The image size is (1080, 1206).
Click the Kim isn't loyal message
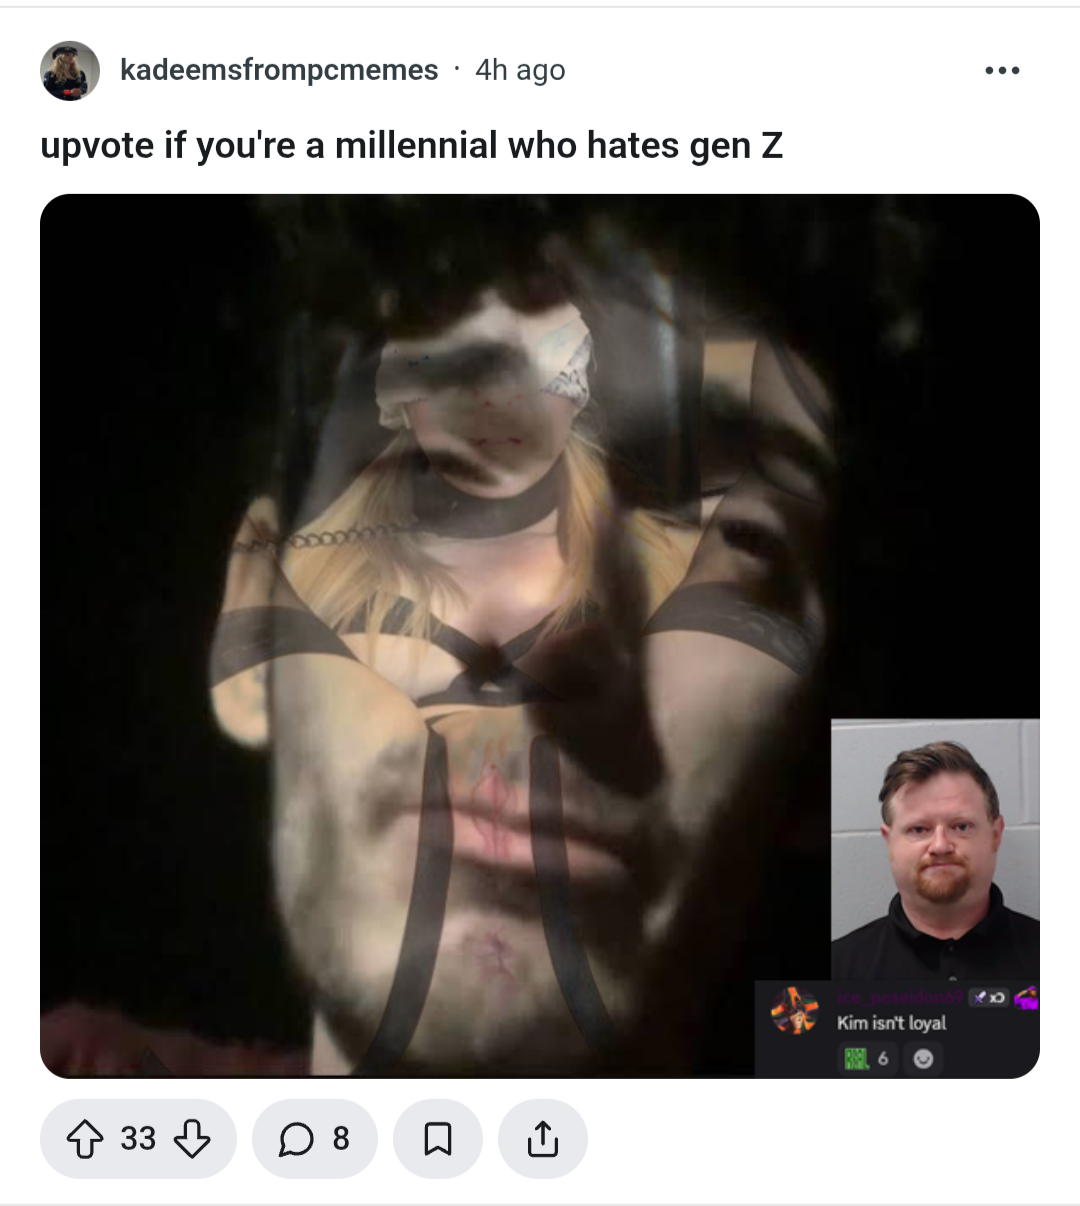coord(891,1023)
